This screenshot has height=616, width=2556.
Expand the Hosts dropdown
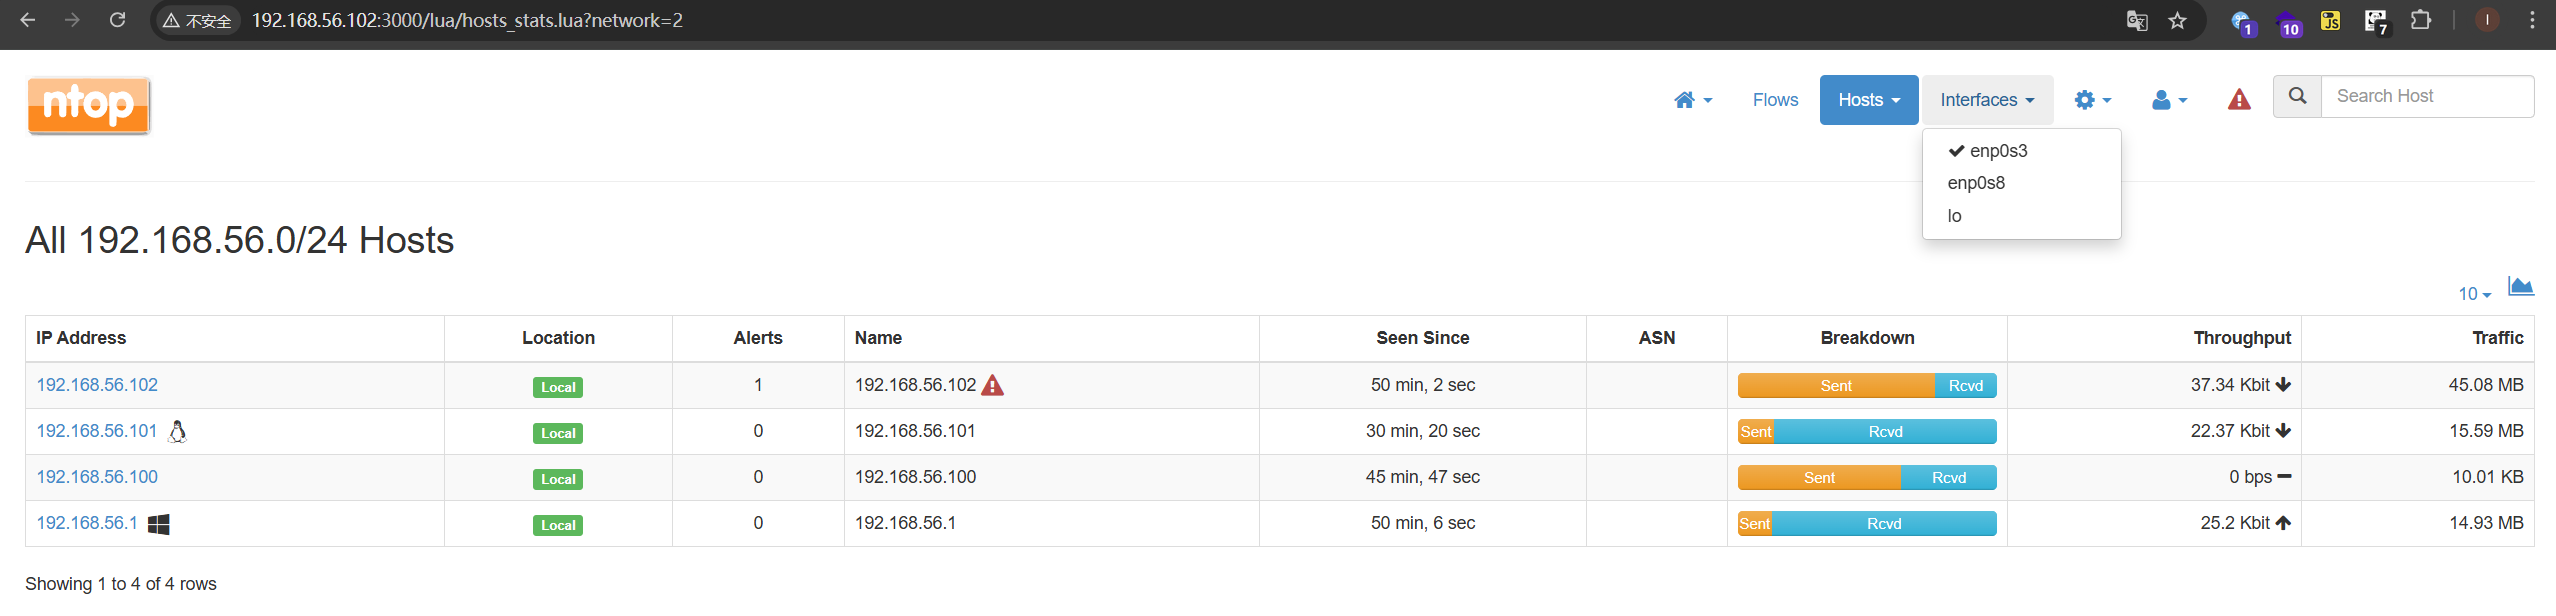coord(1868,100)
